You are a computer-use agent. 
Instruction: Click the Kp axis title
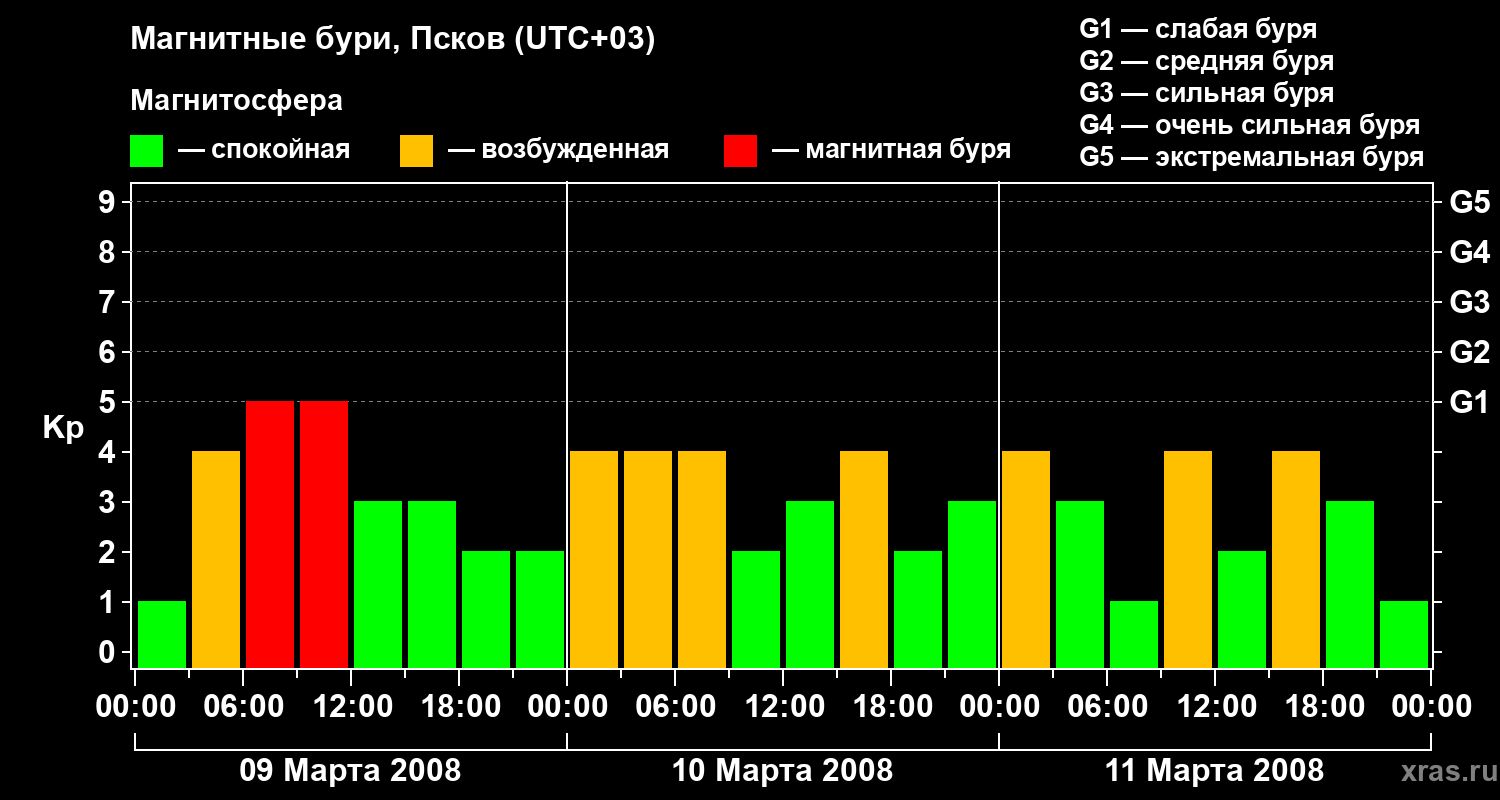tap(63, 428)
